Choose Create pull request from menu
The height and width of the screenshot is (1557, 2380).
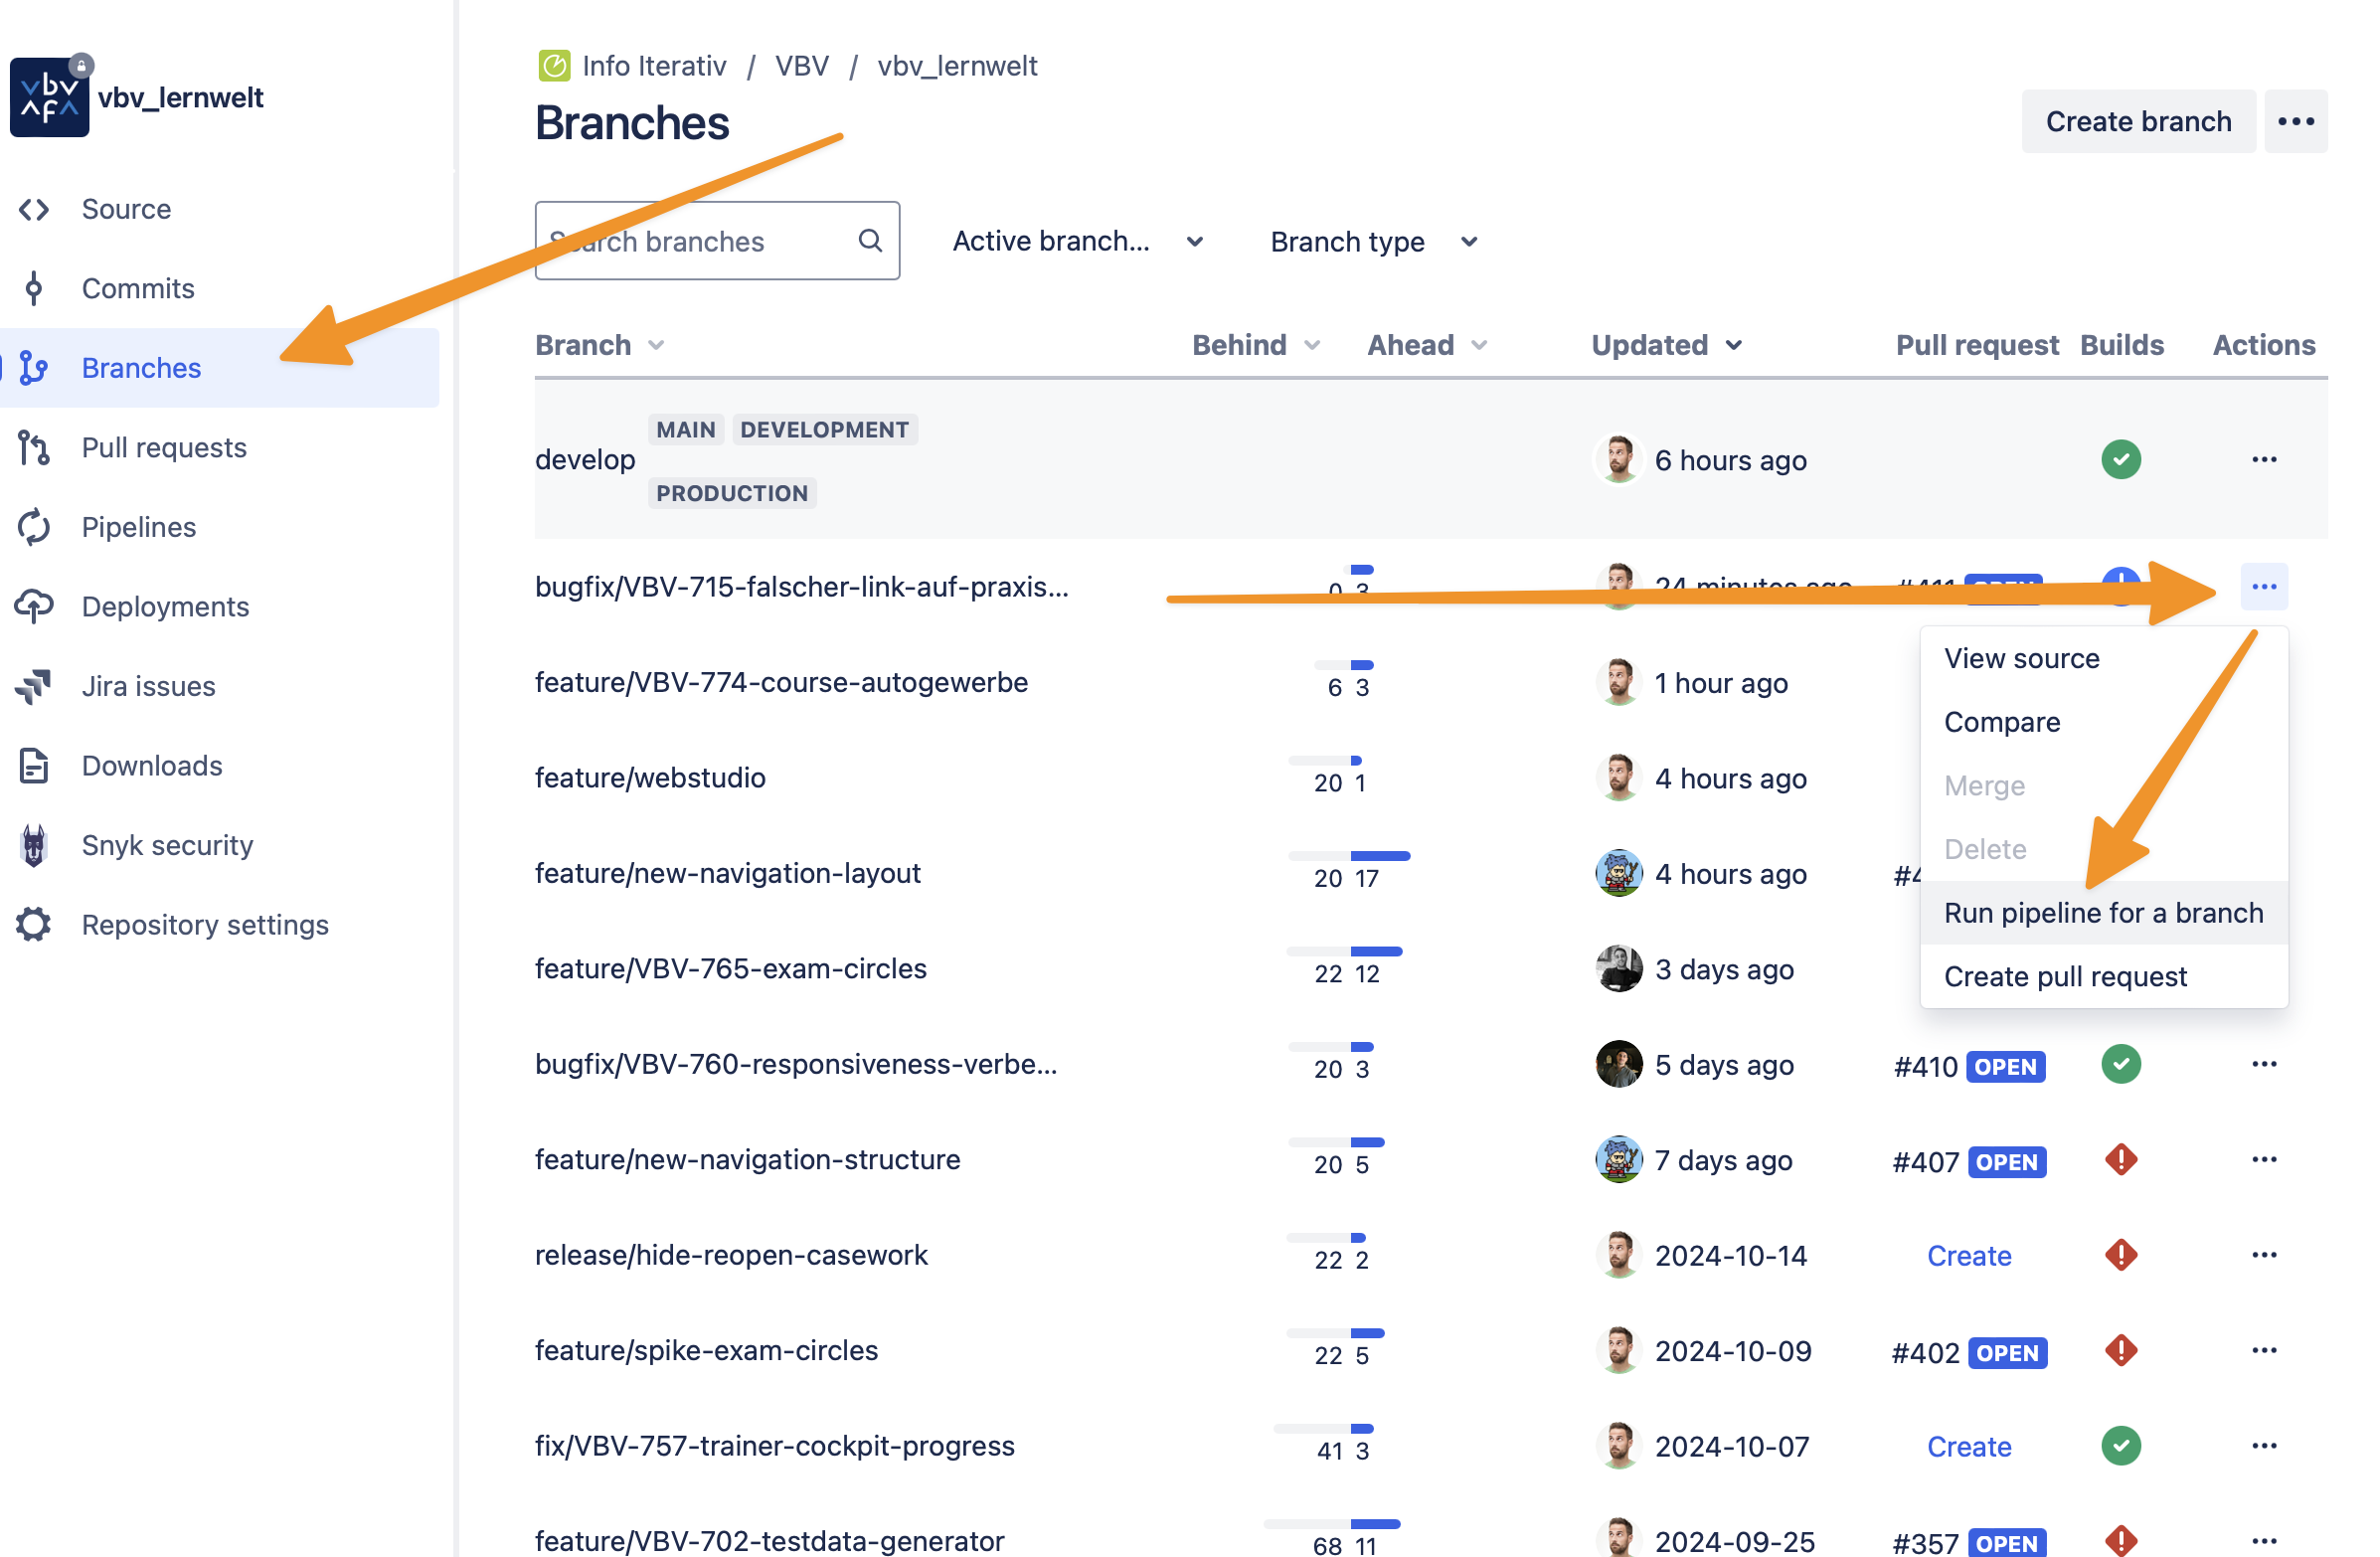click(2065, 976)
